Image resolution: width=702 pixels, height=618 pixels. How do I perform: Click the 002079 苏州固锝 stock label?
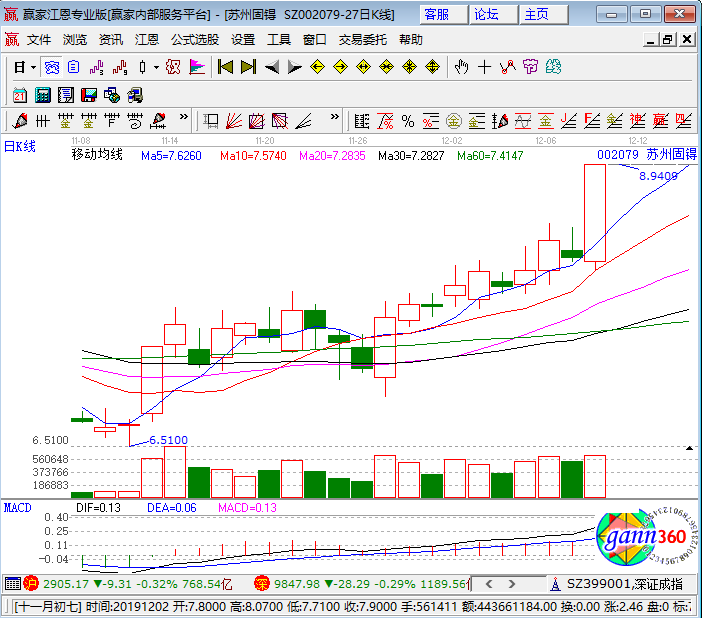pos(647,154)
